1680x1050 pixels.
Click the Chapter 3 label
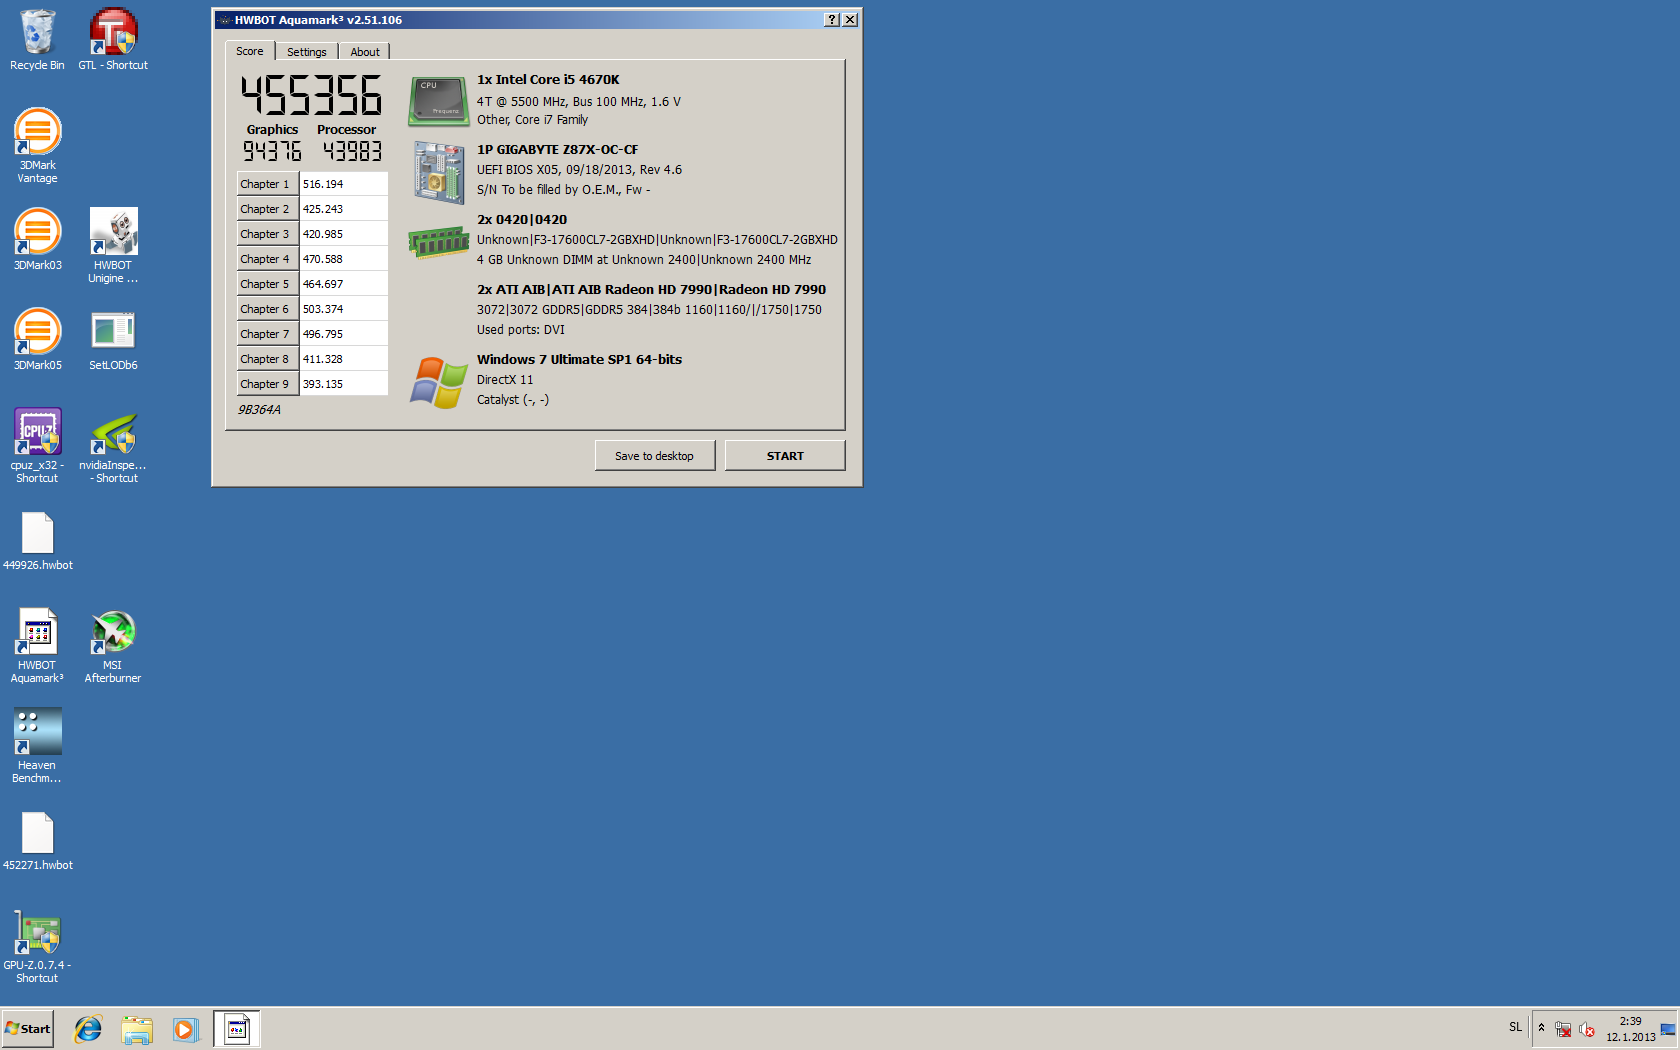[267, 234]
